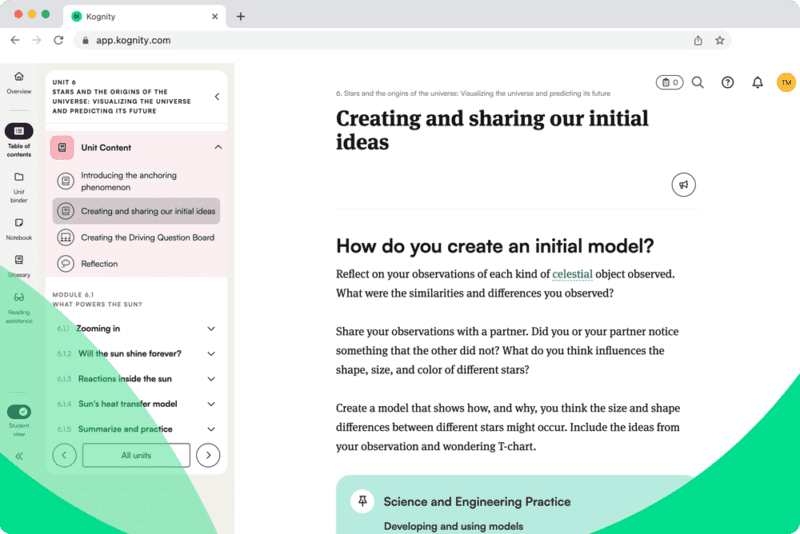Click the search magnifier icon
The height and width of the screenshot is (534, 800).
click(x=698, y=82)
